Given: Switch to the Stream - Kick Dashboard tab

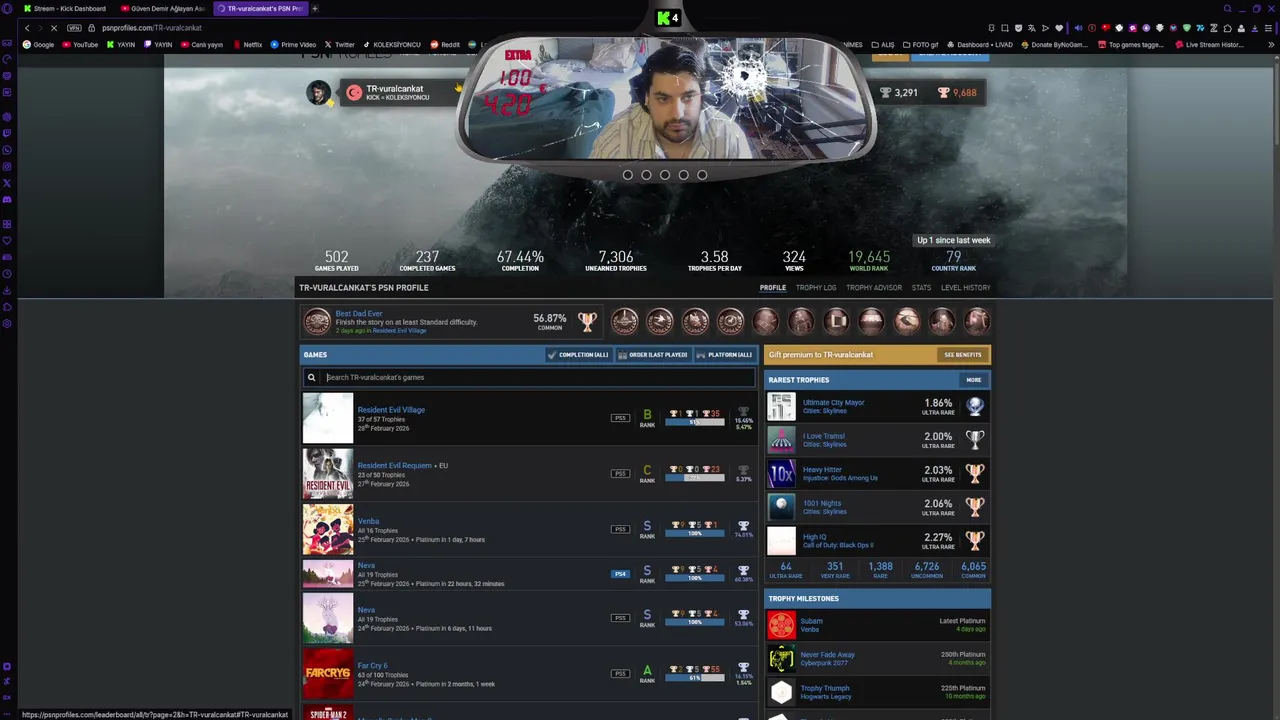Looking at the screenshot, I should pos(64,9).
